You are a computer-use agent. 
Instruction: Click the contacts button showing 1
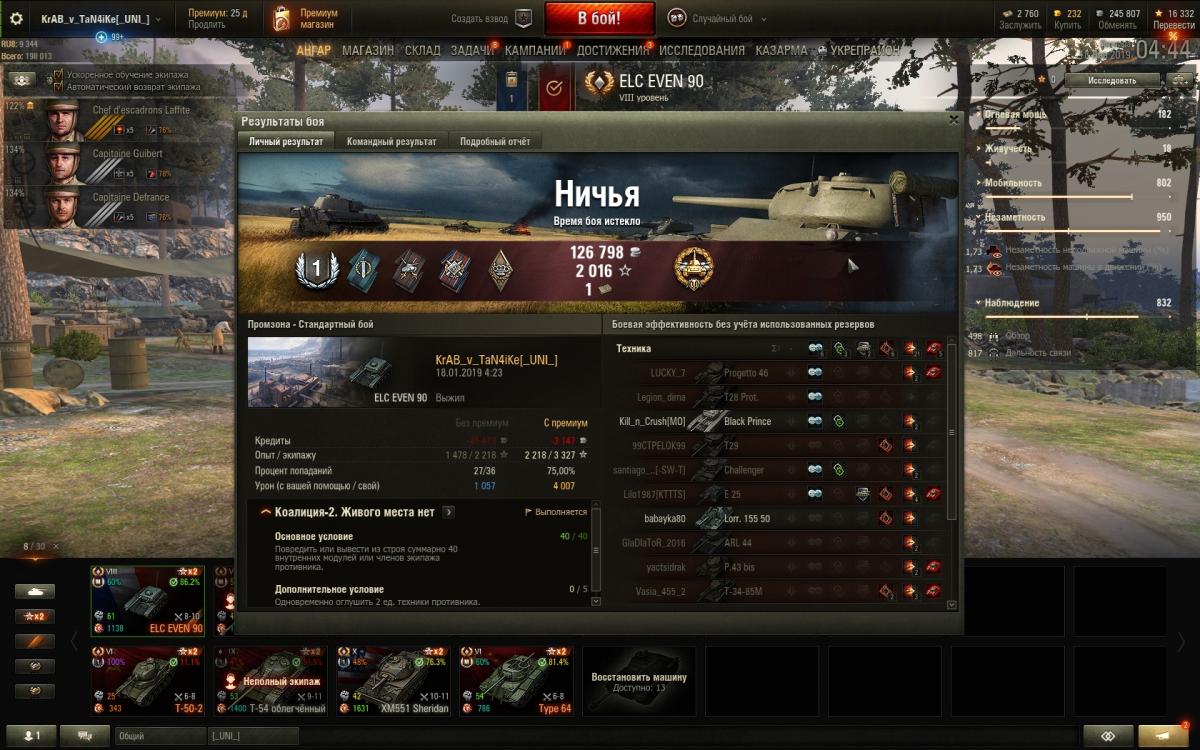tap(29, 736)
